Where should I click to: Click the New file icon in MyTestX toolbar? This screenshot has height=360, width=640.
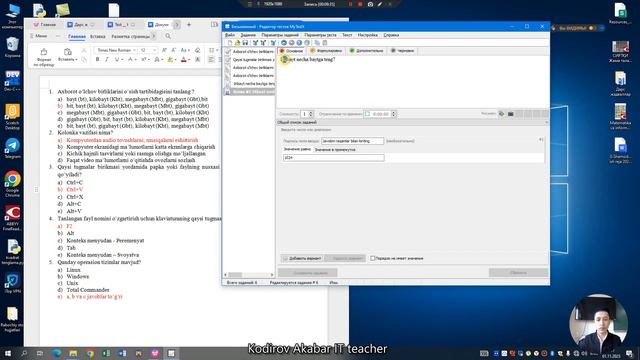[230, 43]
